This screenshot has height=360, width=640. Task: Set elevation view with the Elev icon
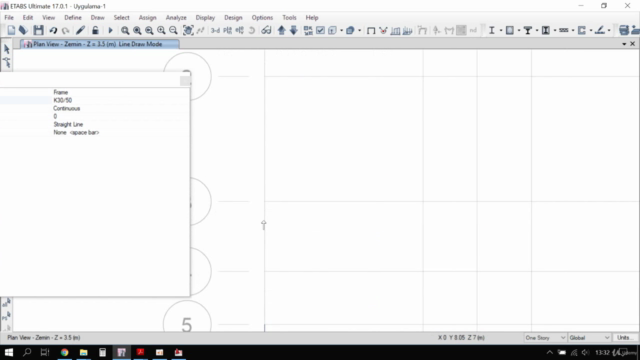(x=240, y=30)
